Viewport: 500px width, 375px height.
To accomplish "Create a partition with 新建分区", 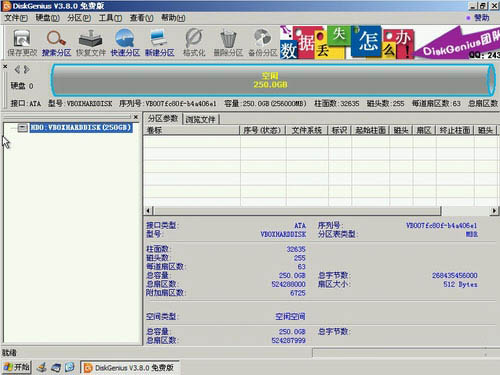I will coord(160,43).
